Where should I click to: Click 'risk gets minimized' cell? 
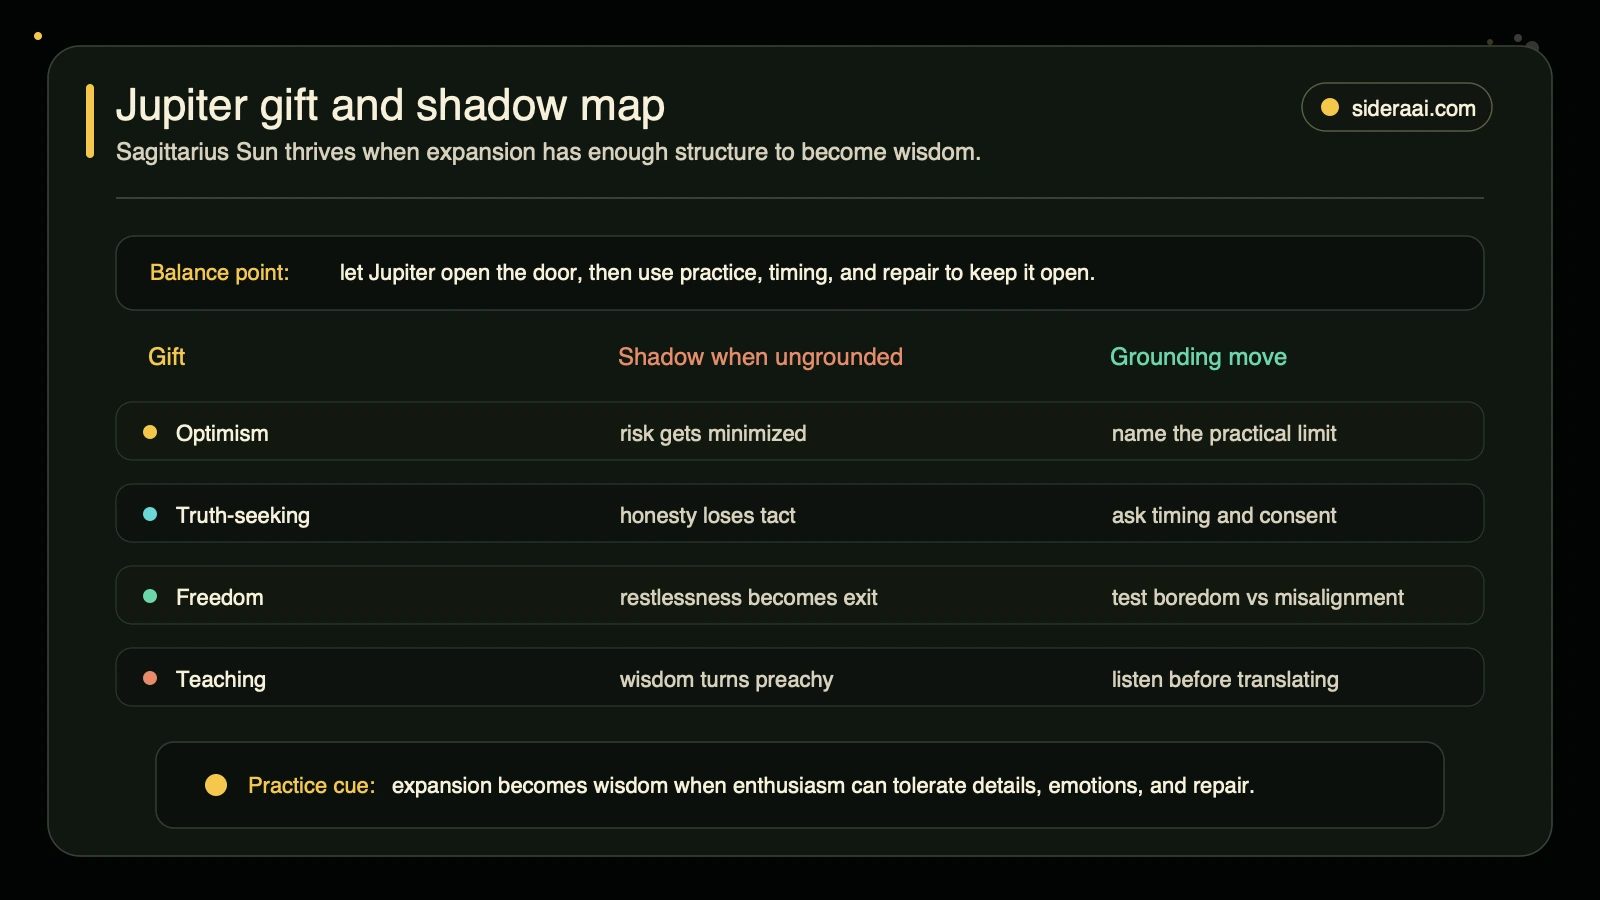tap(713, 433)
